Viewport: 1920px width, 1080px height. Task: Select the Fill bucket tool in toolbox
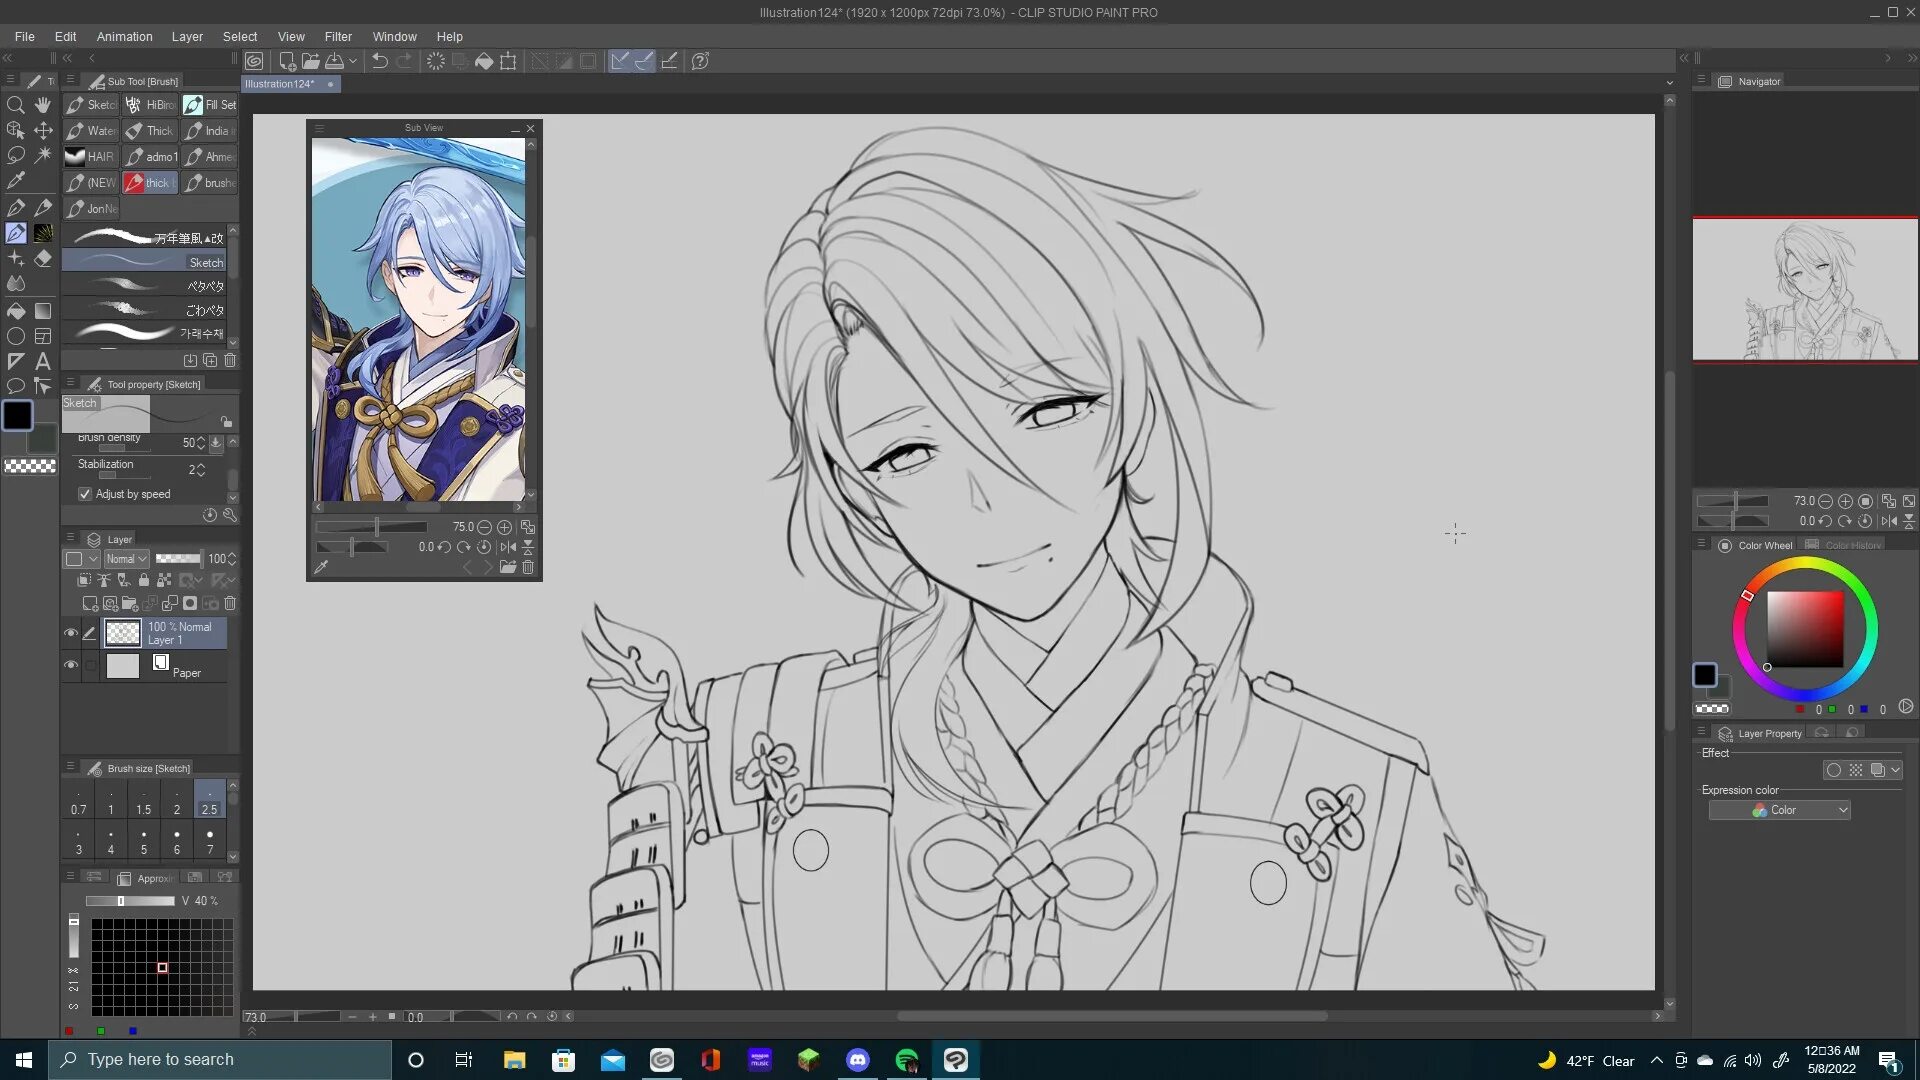(x=16, y=311)
